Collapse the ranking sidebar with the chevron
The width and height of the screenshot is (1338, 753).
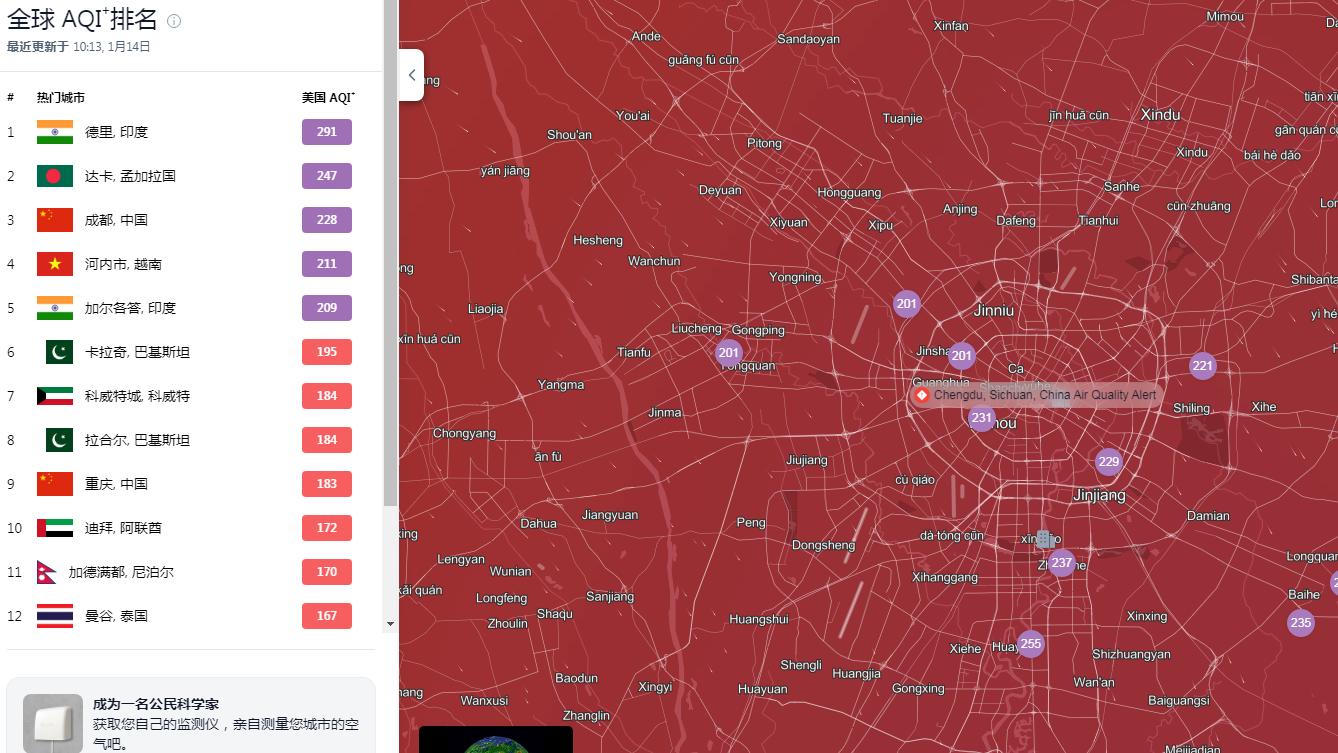[x=412, y=75]
